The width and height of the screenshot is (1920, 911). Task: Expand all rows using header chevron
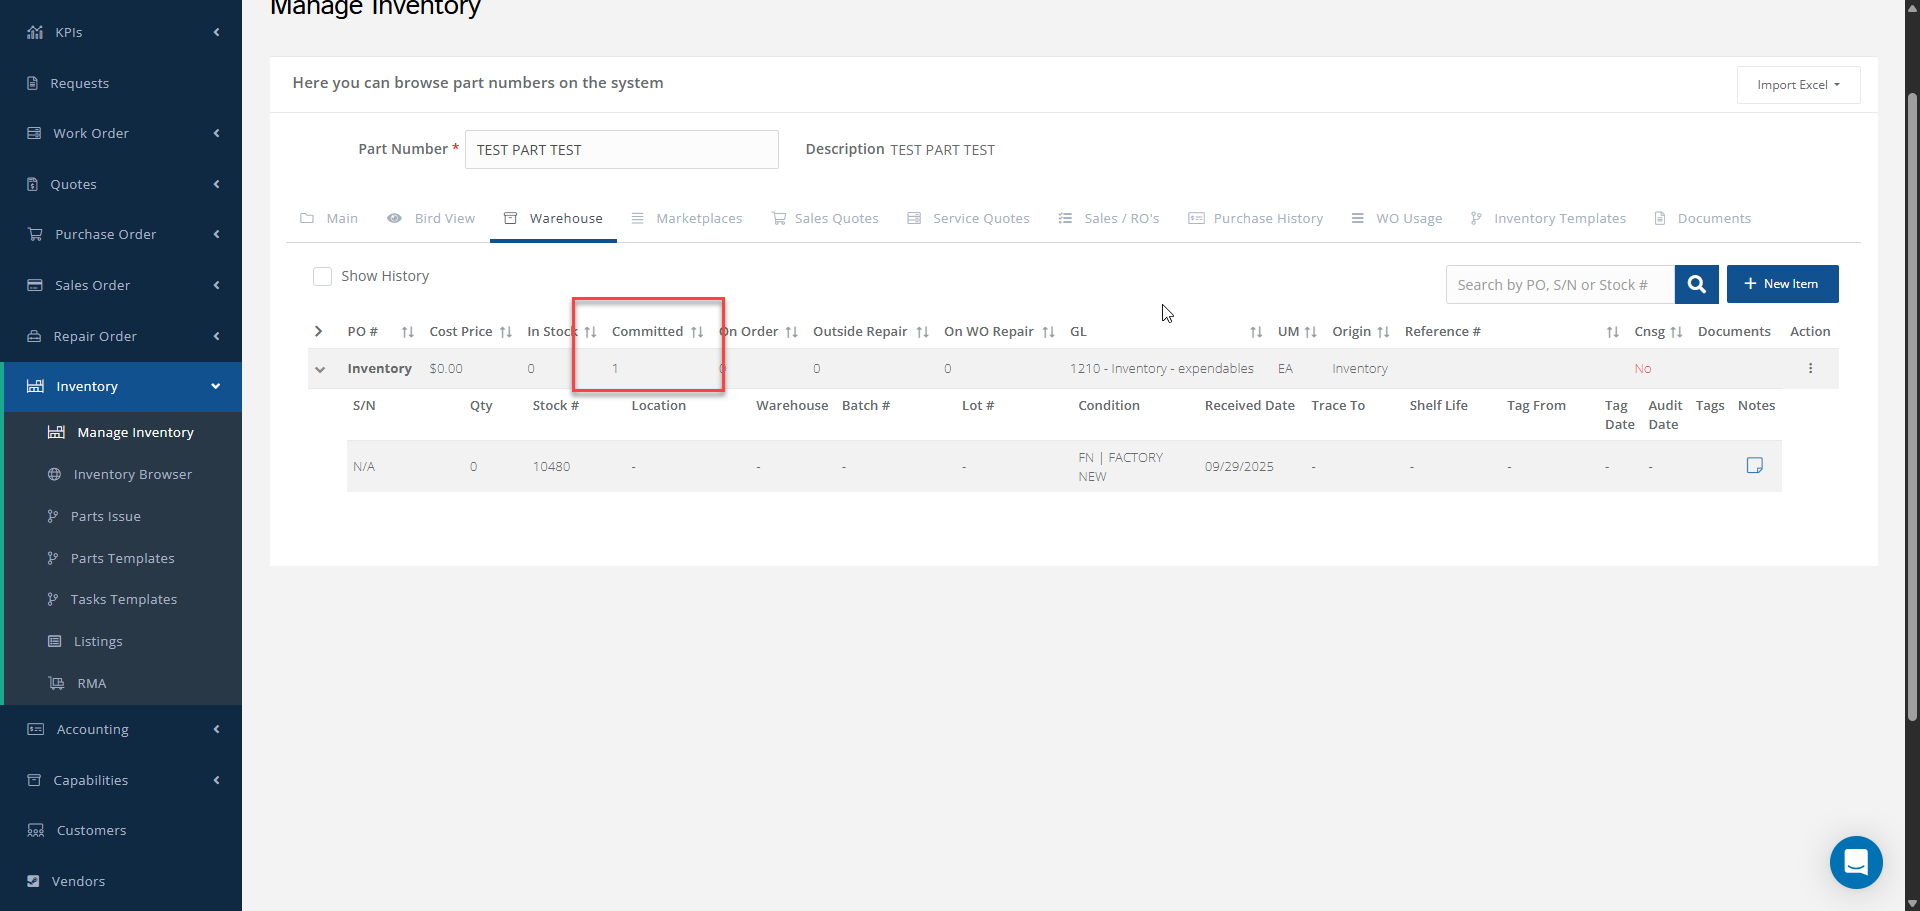coord(318,331)
